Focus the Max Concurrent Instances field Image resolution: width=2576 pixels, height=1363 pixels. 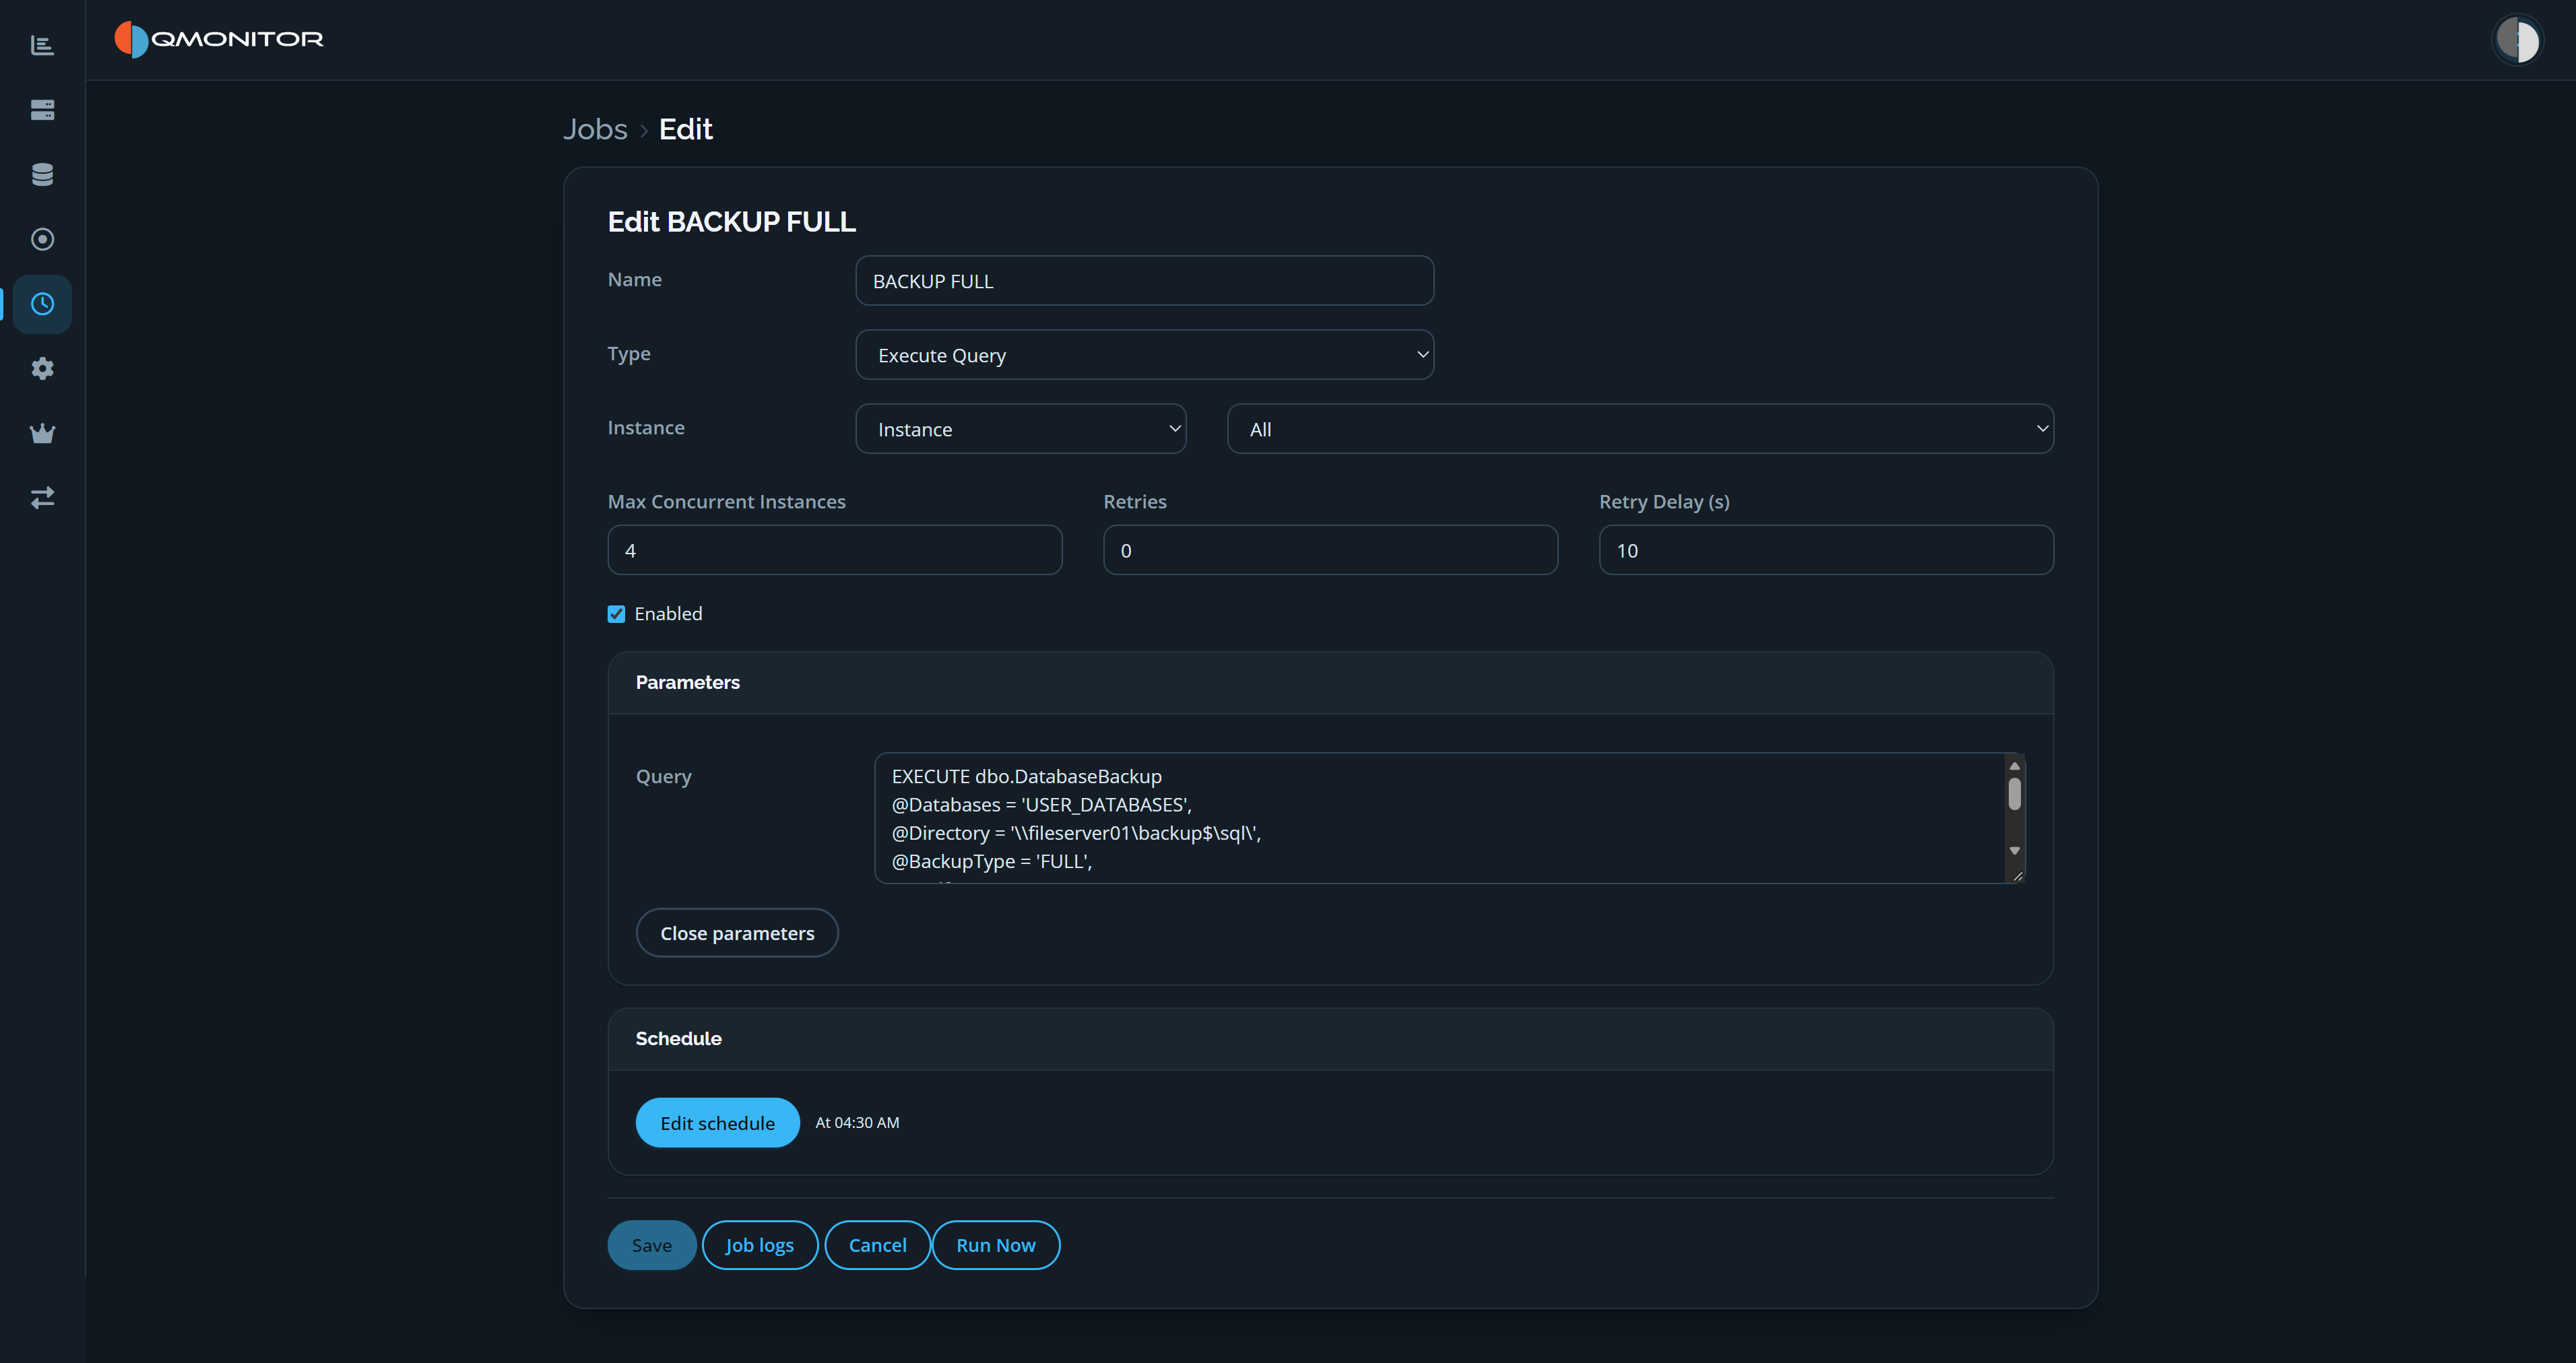coord(834,550)
